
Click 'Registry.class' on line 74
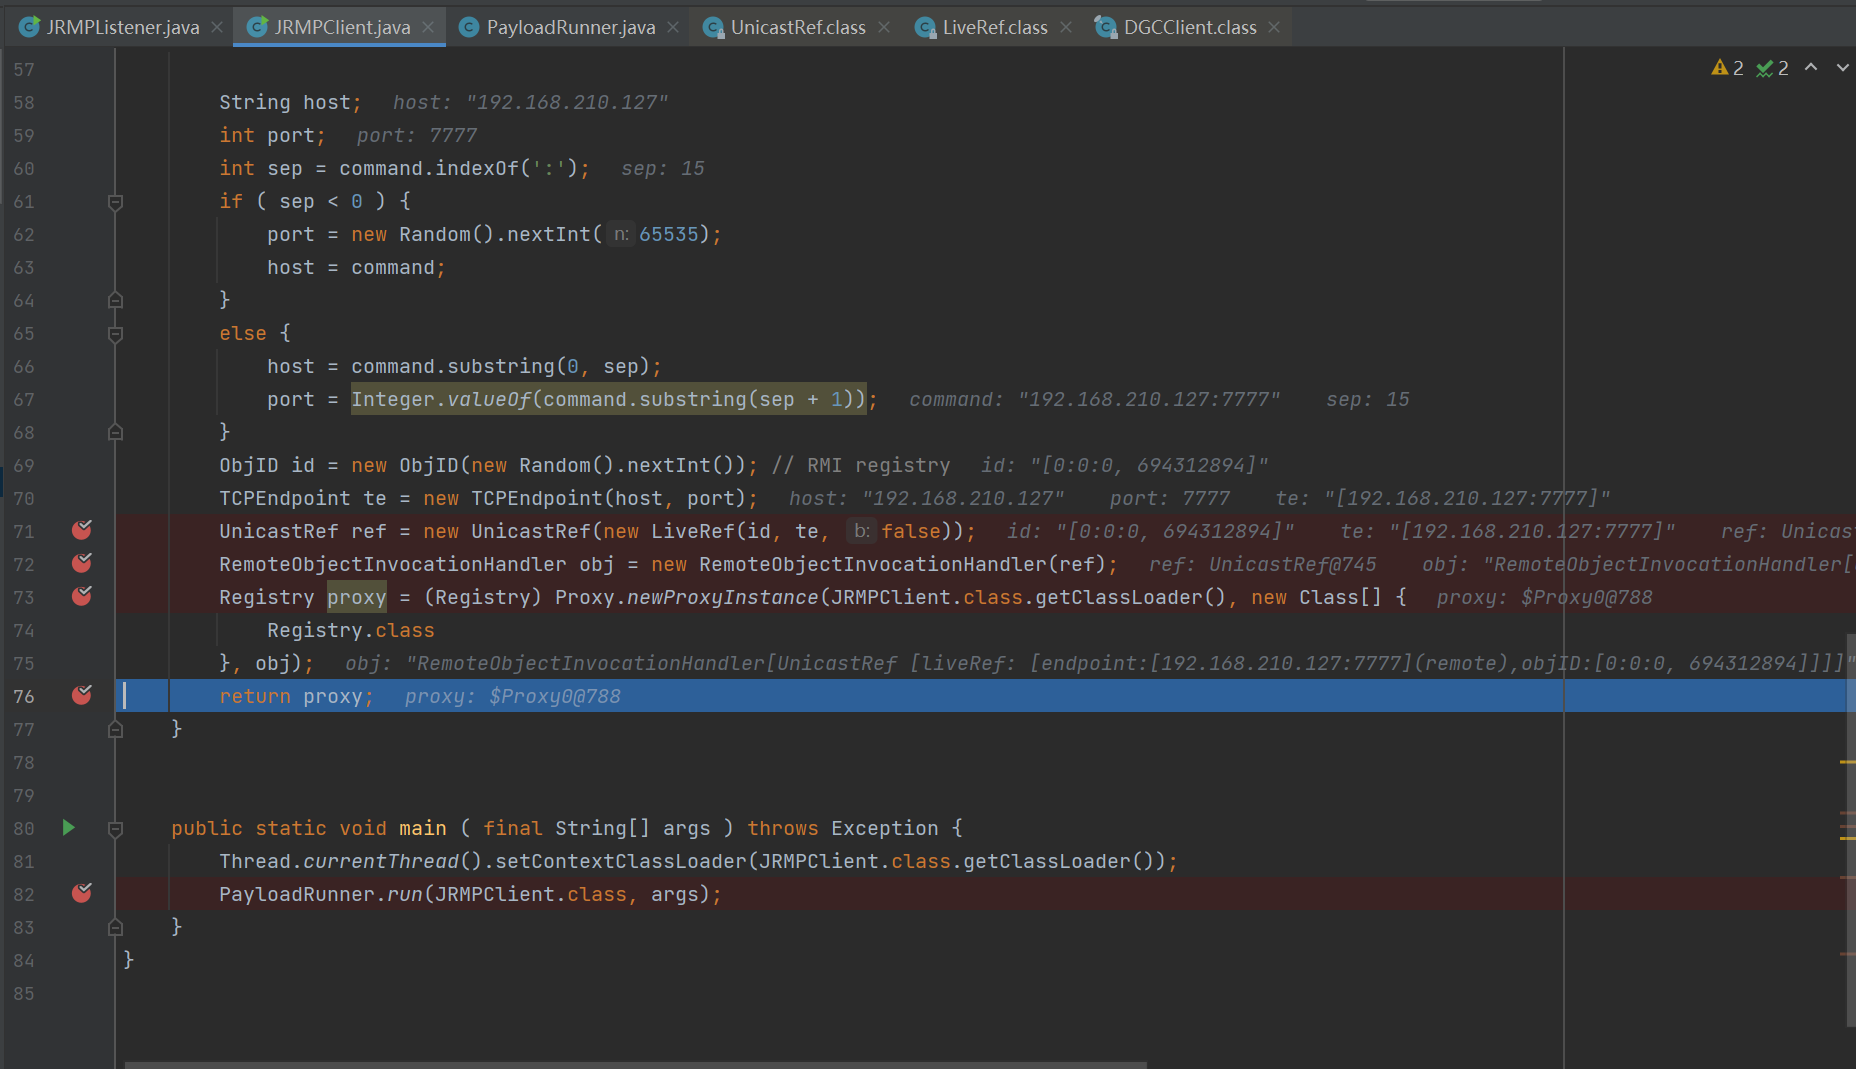[x=350, y=630]
